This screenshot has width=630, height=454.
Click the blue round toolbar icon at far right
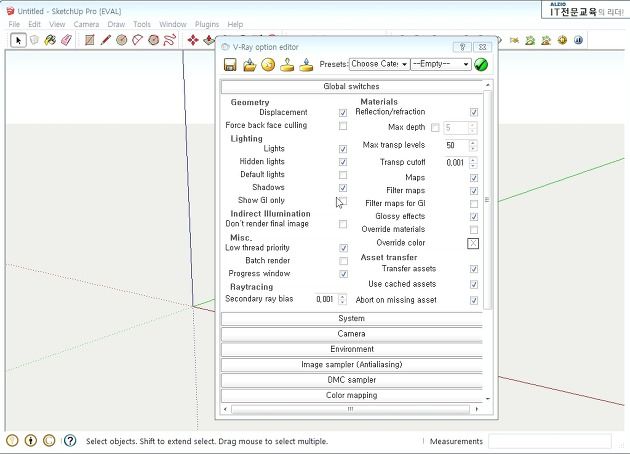[x=578, y=40]
